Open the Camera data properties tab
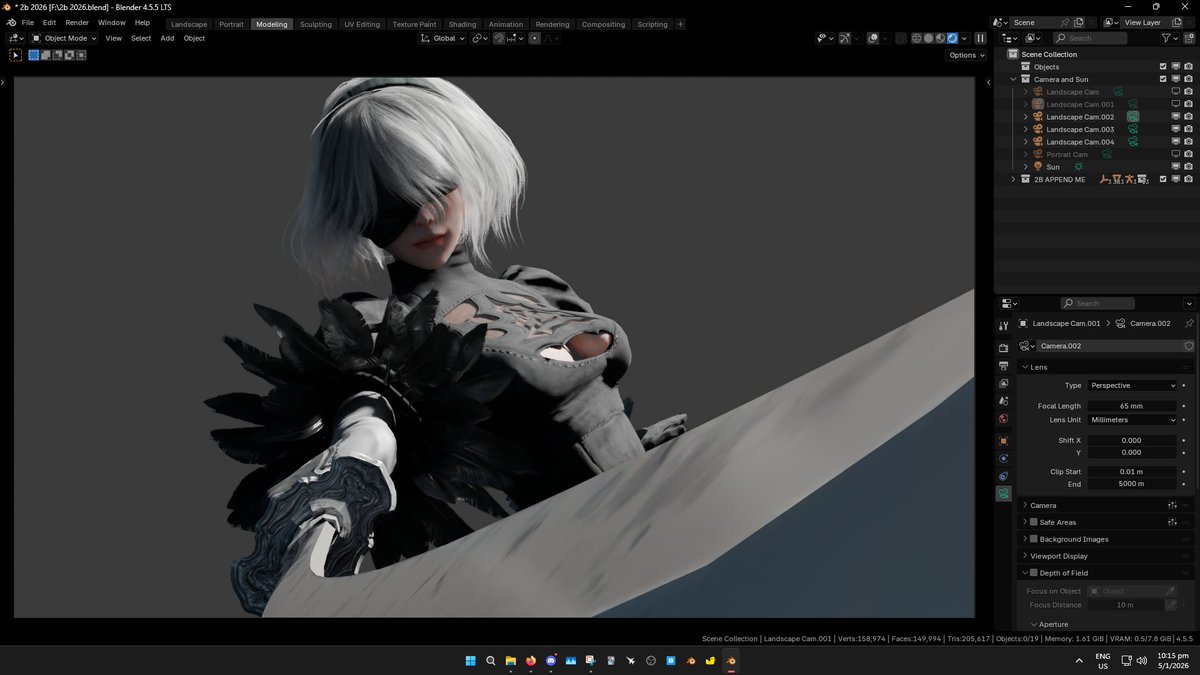The width and height of the screenshot is (1200, 675). point(1003,494)
